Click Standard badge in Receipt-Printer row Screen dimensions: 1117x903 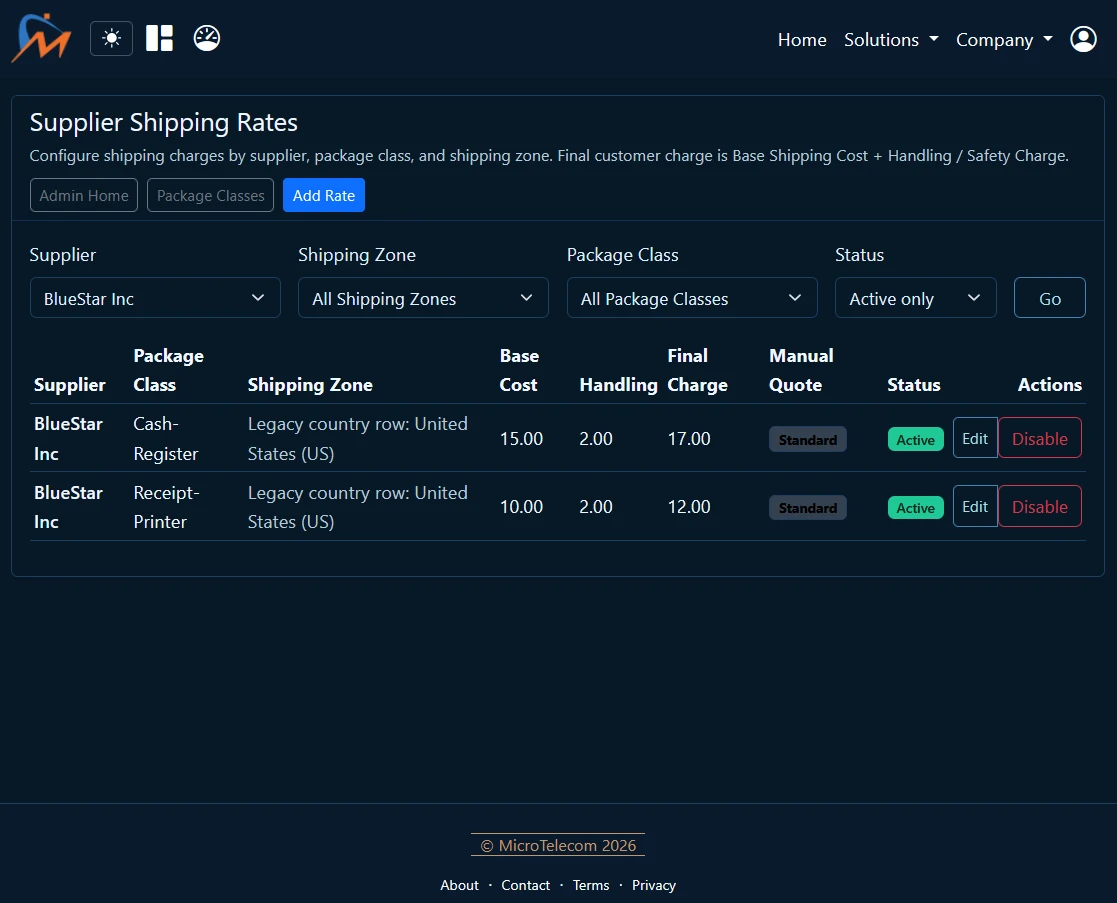[x=808, y=508]
